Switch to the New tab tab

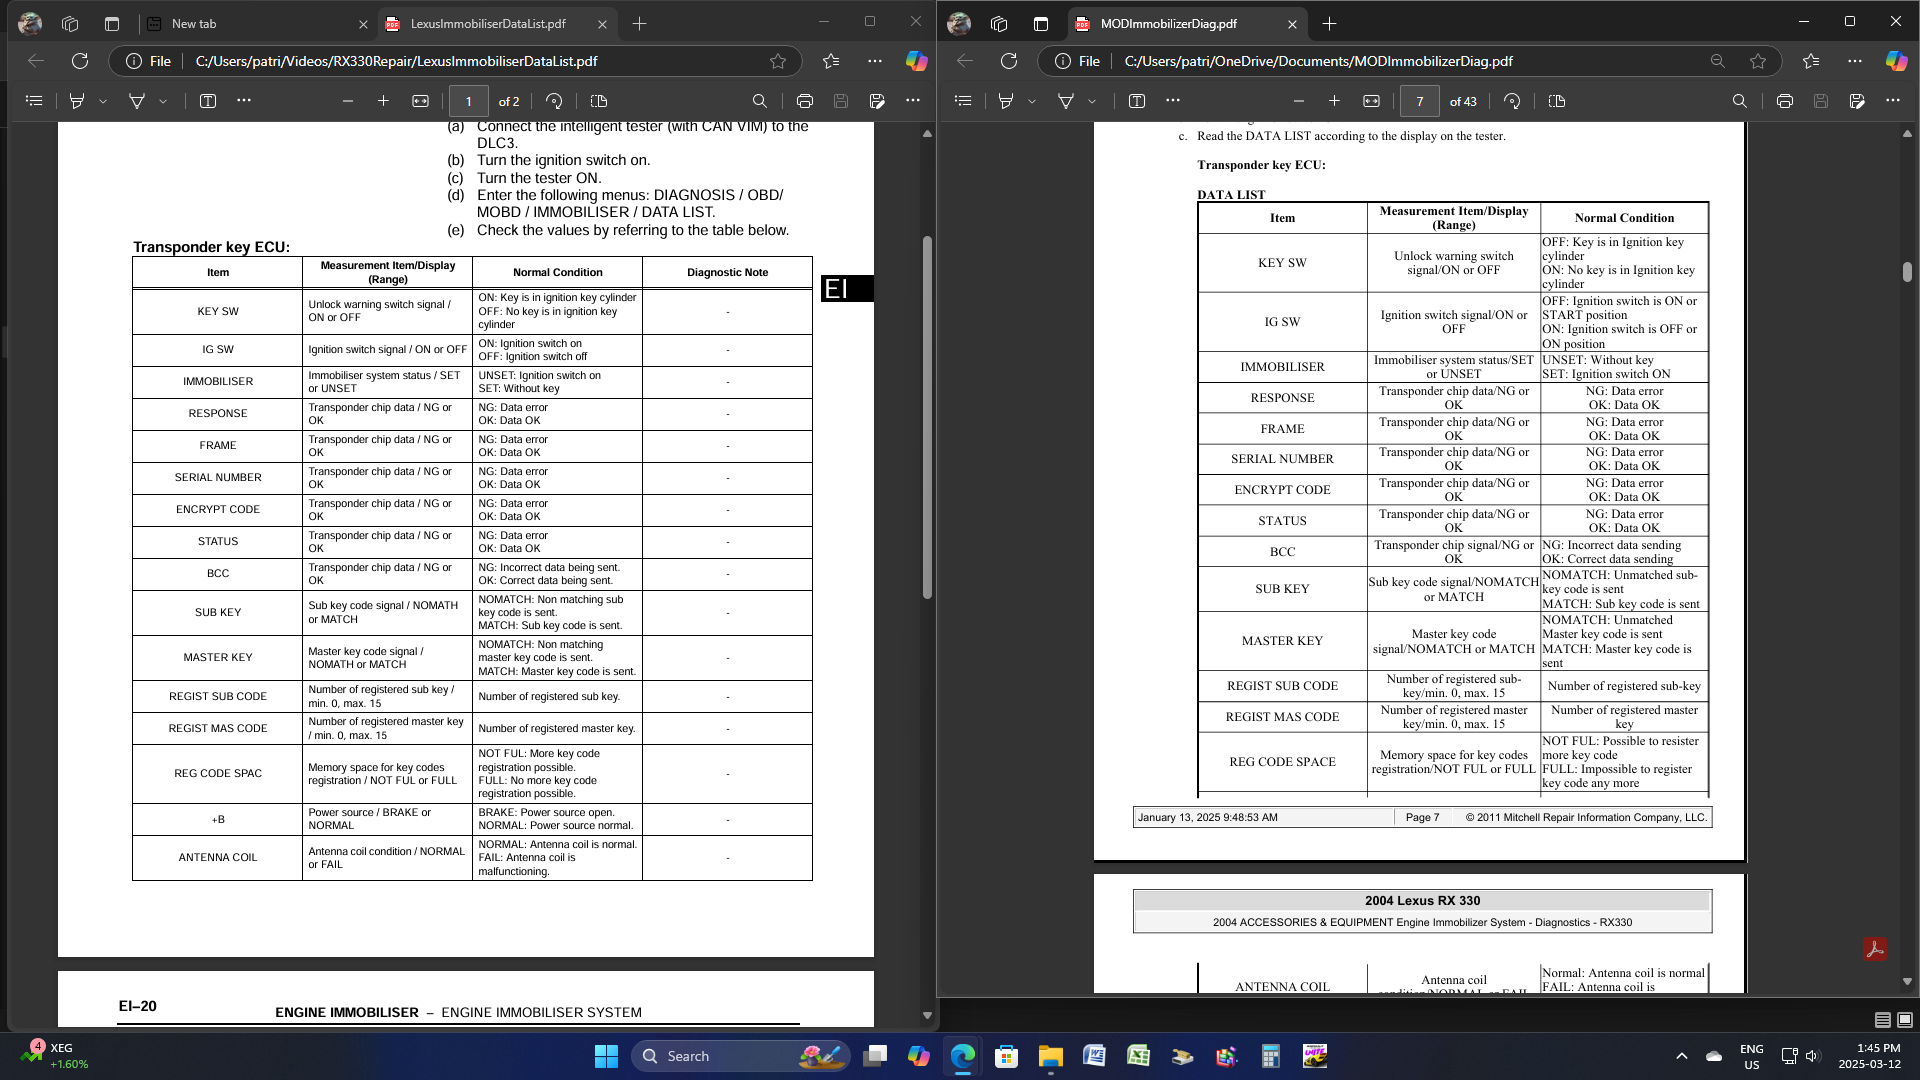click(x=193, y=23)
